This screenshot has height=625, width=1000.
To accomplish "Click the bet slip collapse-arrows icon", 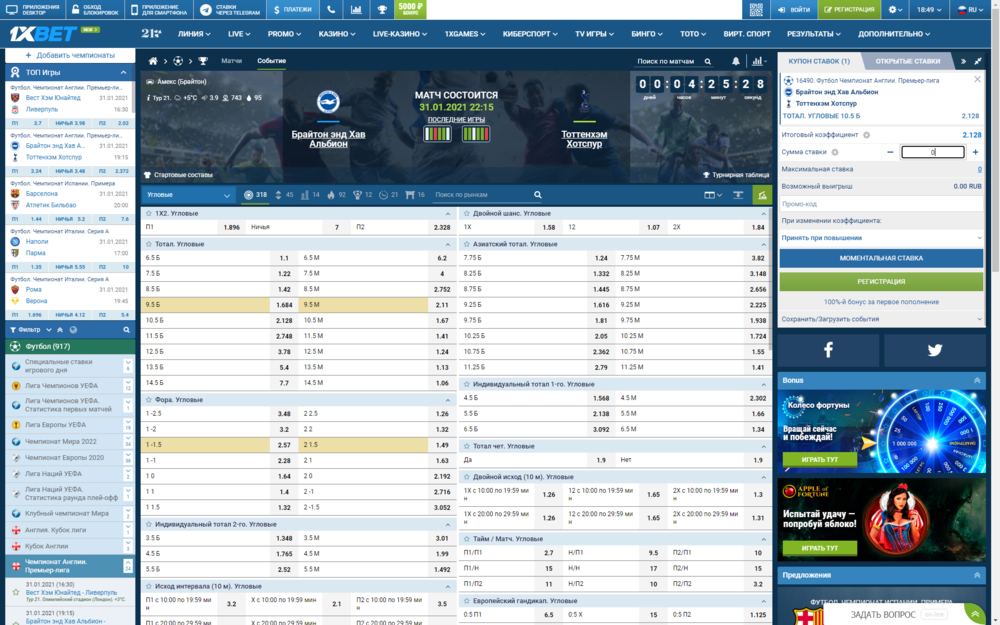I will coord(978,61).
